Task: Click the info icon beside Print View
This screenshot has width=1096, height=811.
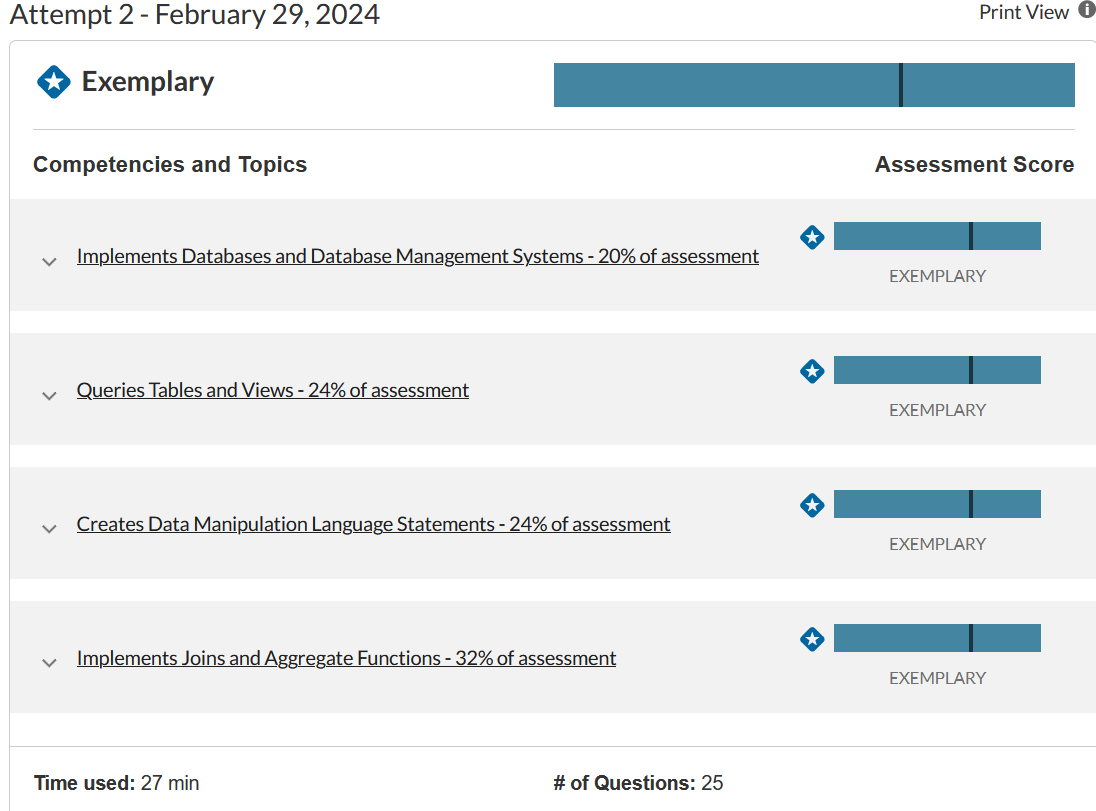Action: click(1086, 12)
